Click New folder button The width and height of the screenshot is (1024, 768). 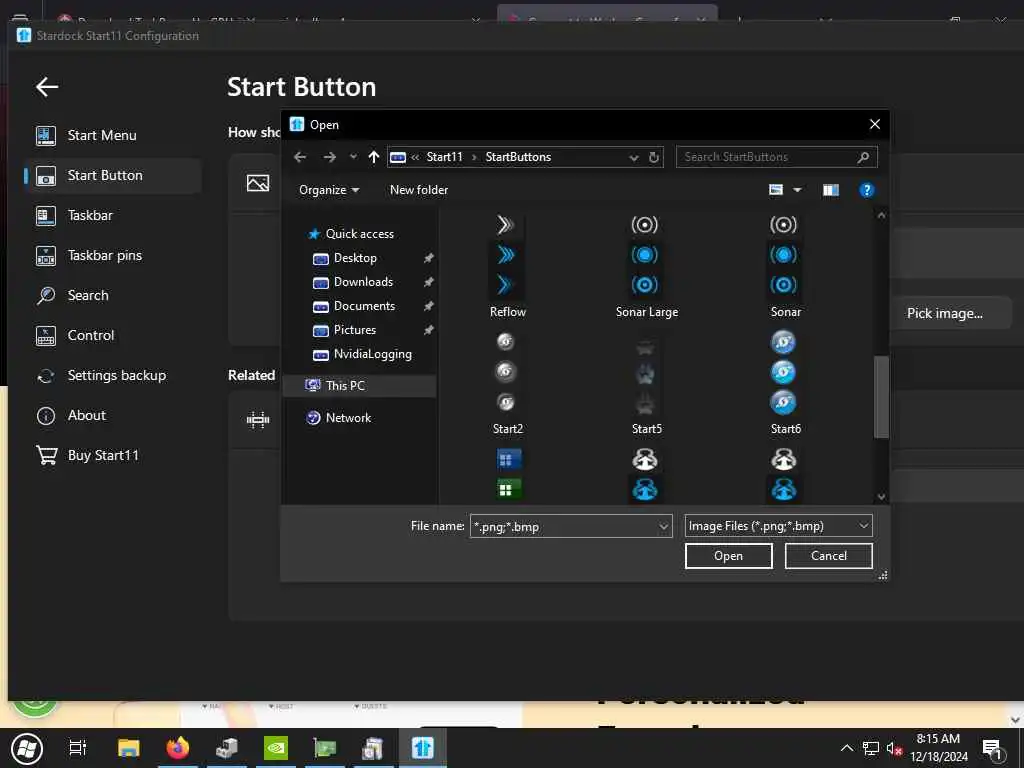tap(419, 190)
